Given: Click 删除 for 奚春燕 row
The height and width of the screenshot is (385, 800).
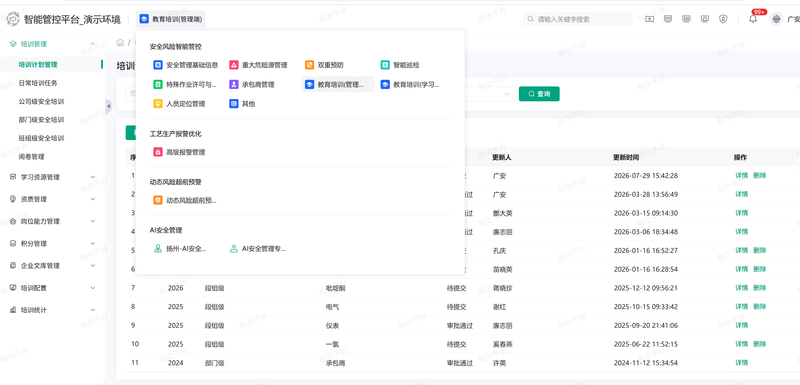Looking at the screenshot, I should 760,344.
